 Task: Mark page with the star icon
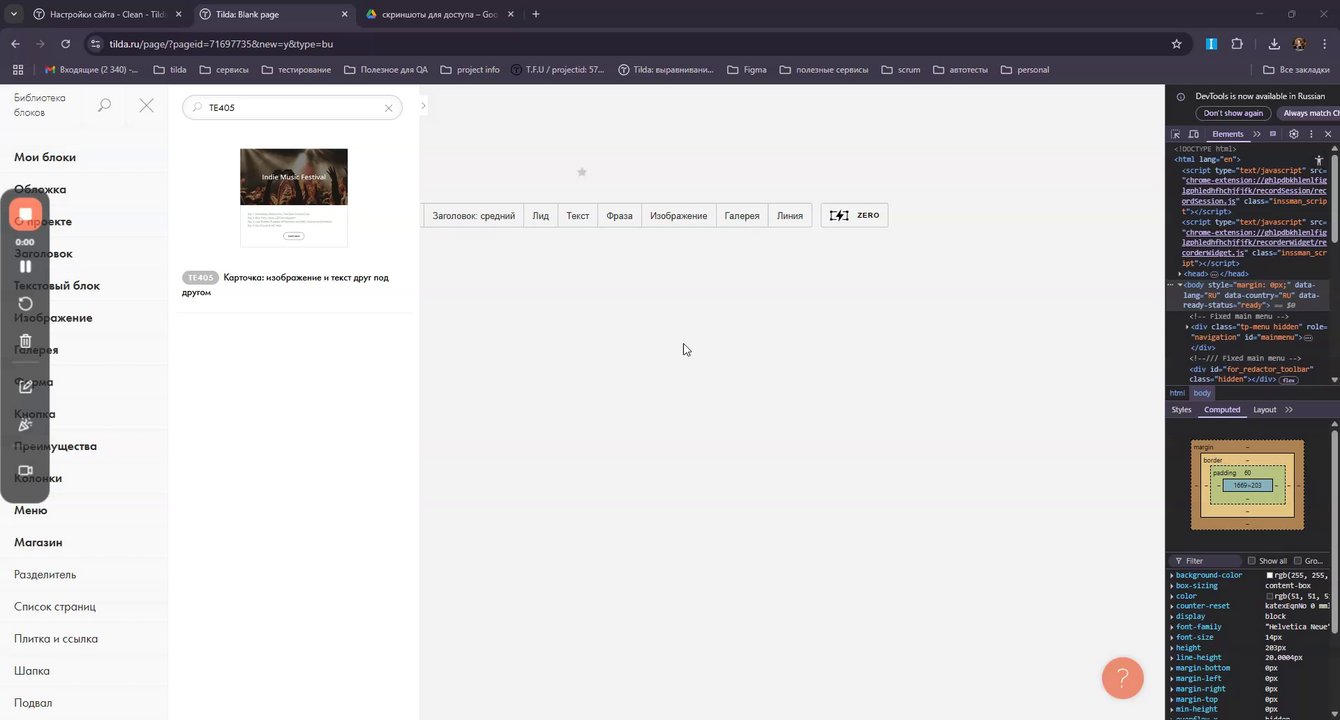582,172
